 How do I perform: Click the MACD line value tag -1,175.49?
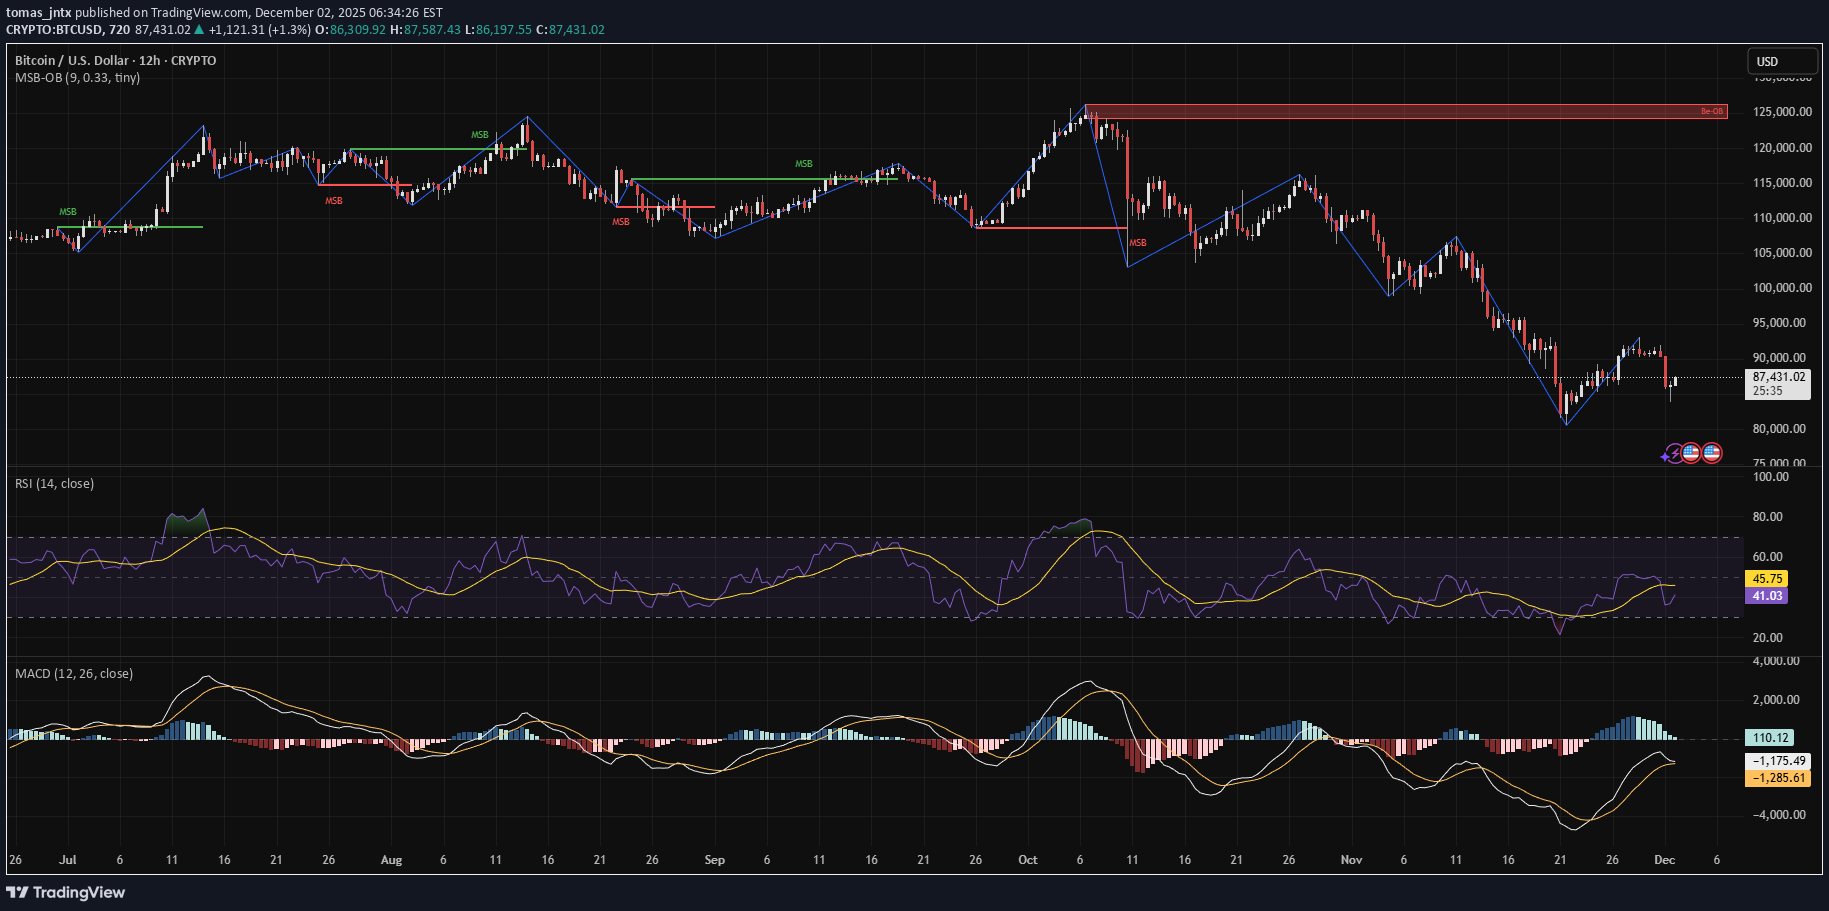point(1778,761)
